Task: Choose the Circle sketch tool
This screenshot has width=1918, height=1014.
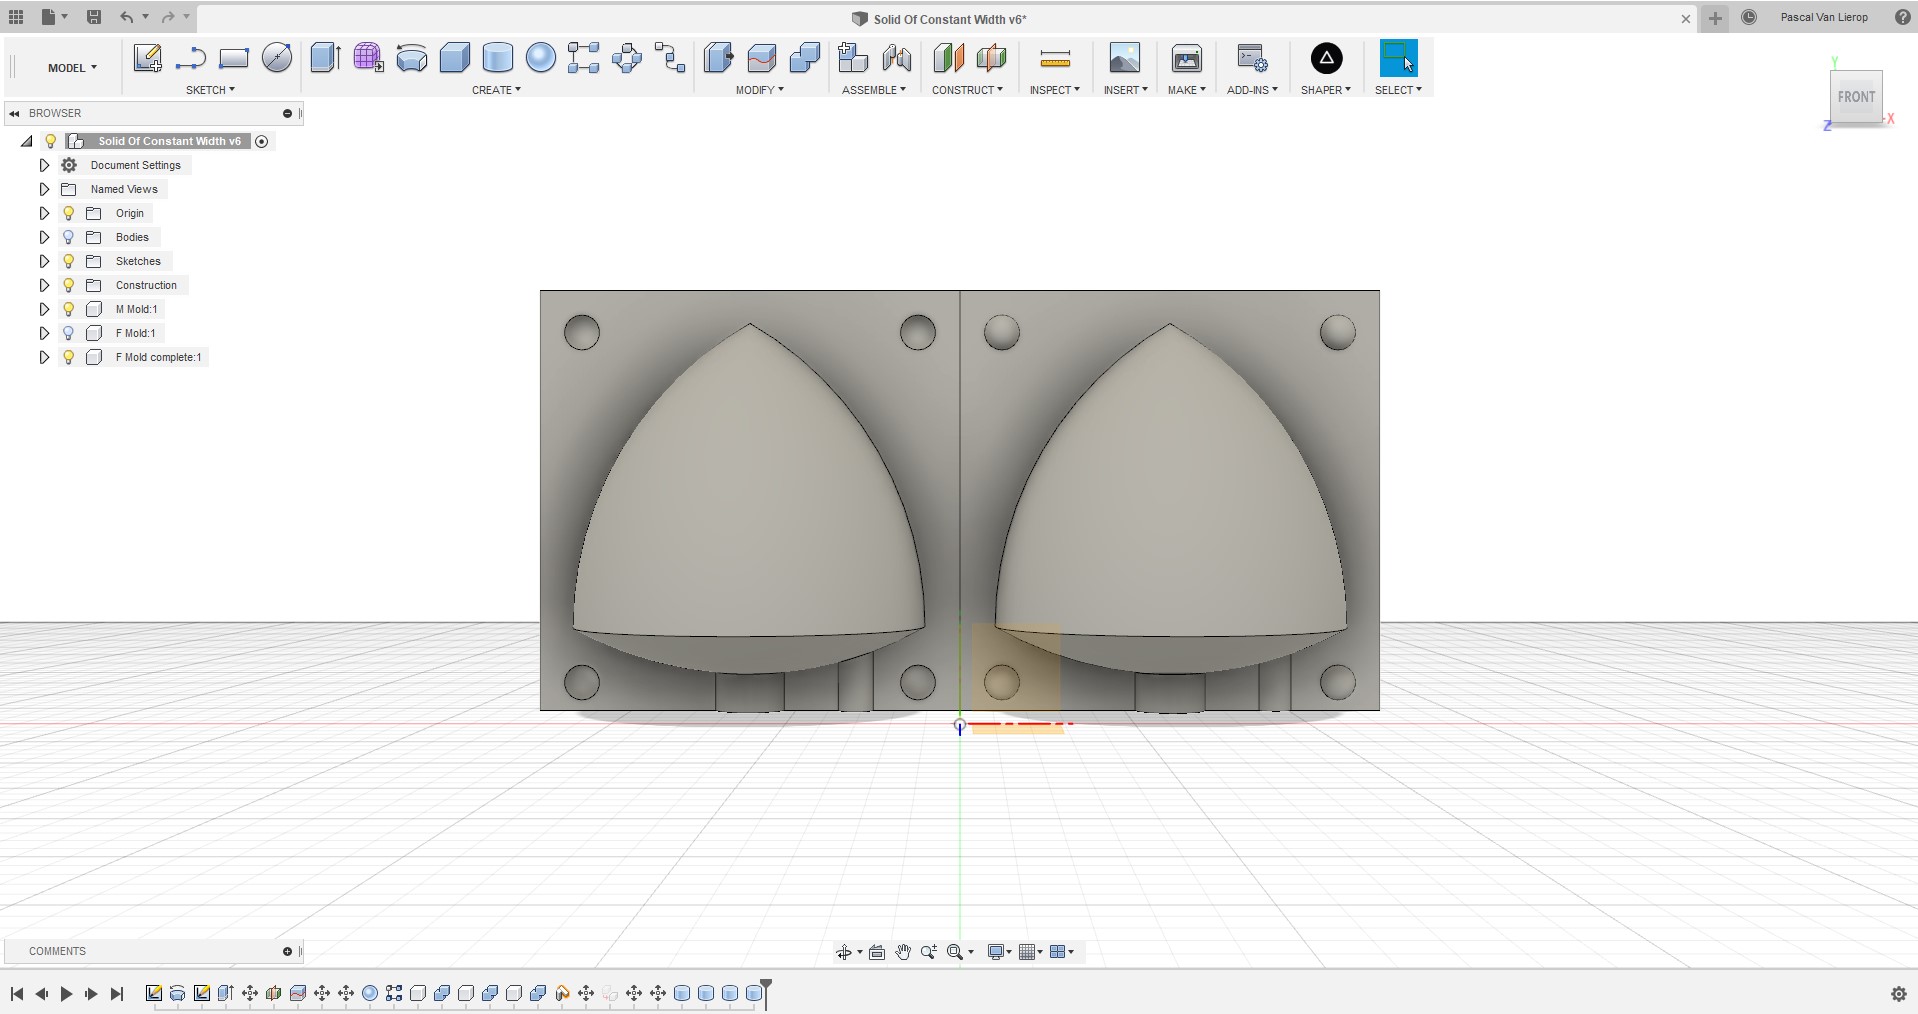Action: 277,58
